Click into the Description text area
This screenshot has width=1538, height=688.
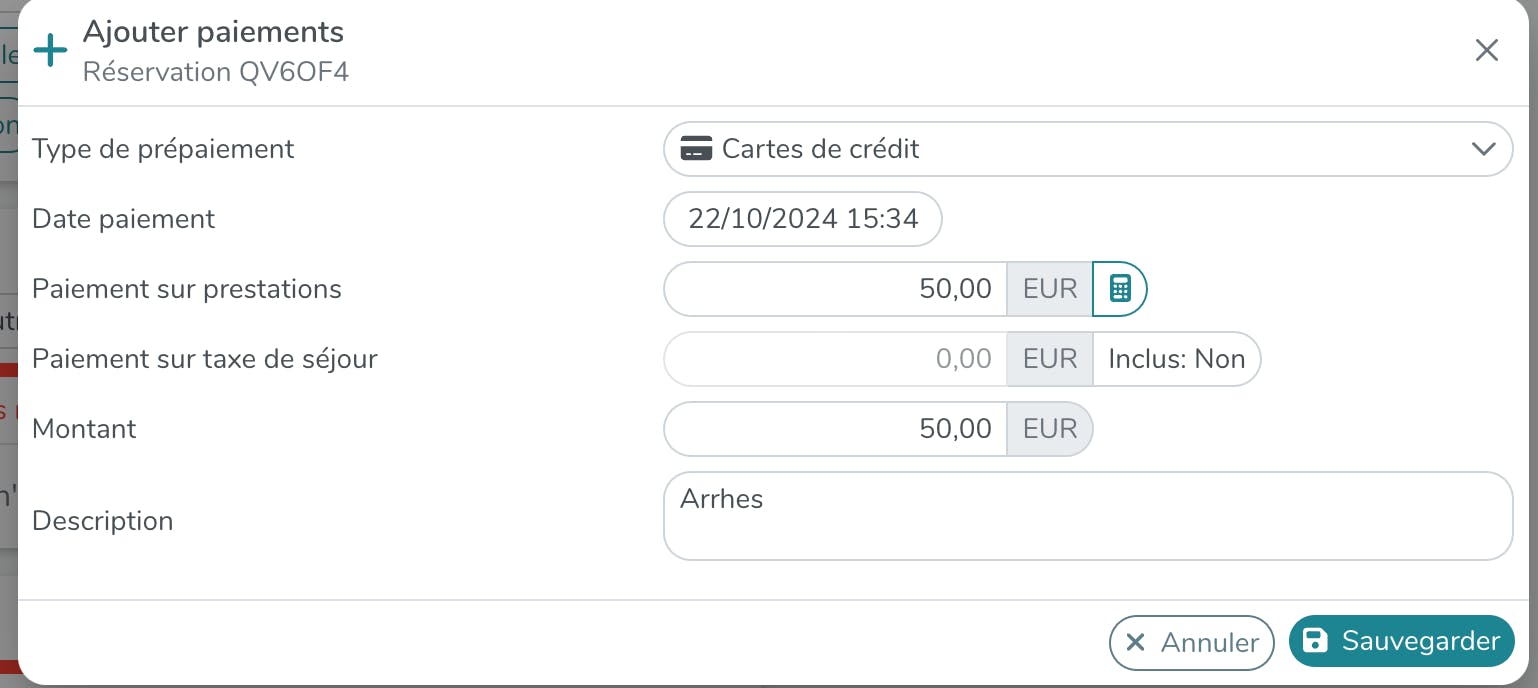coord(1087,516)
